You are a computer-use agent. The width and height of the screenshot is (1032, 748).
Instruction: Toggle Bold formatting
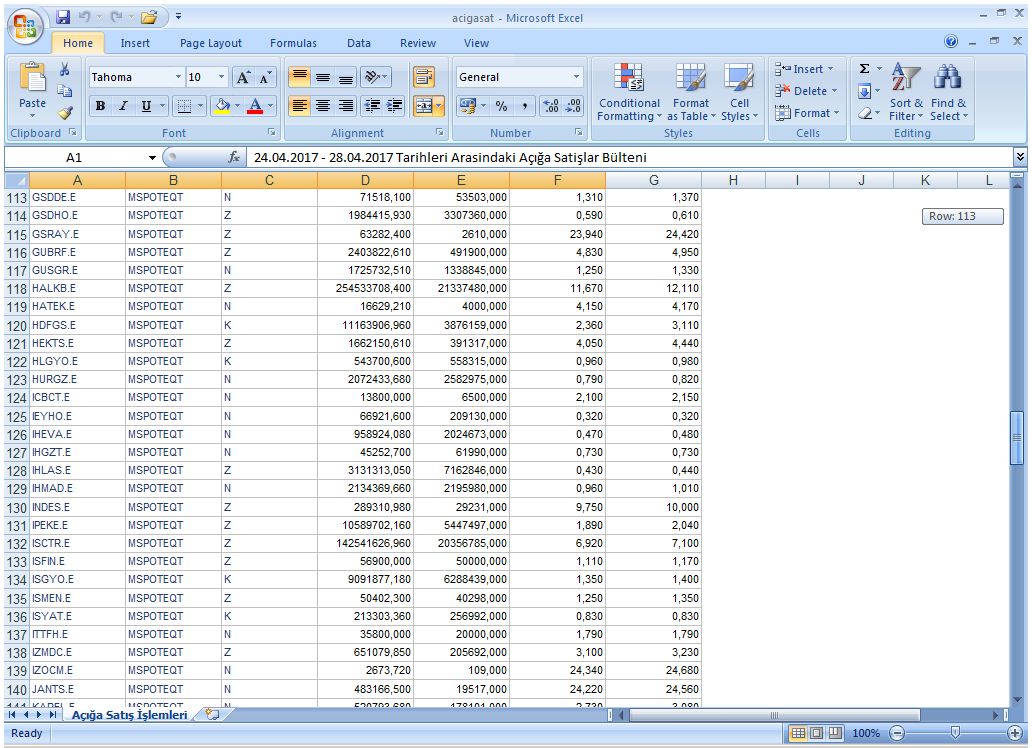click(x=100, y=106)
